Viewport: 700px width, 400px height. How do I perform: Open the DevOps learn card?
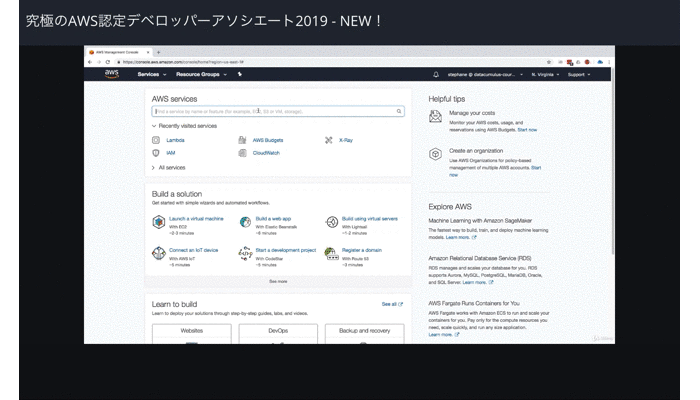[278, 334]
